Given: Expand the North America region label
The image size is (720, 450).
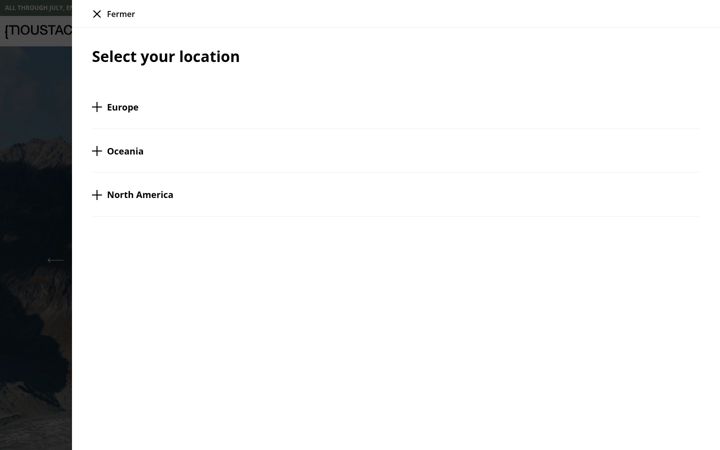Looking at the screenshot, I should pos(140,195).
